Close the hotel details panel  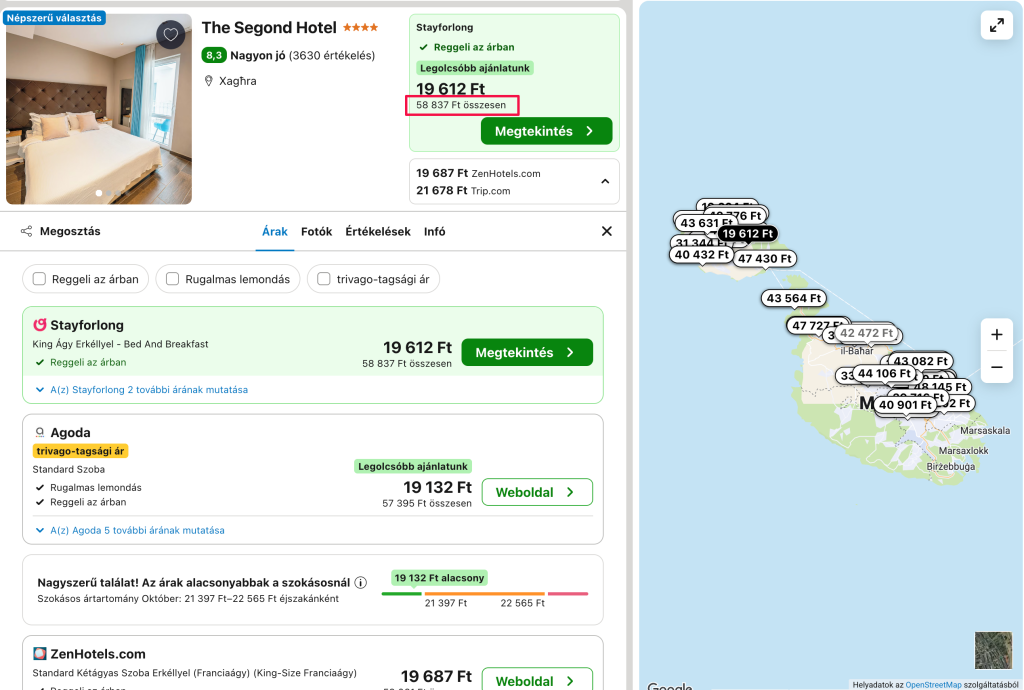point(607,231)
